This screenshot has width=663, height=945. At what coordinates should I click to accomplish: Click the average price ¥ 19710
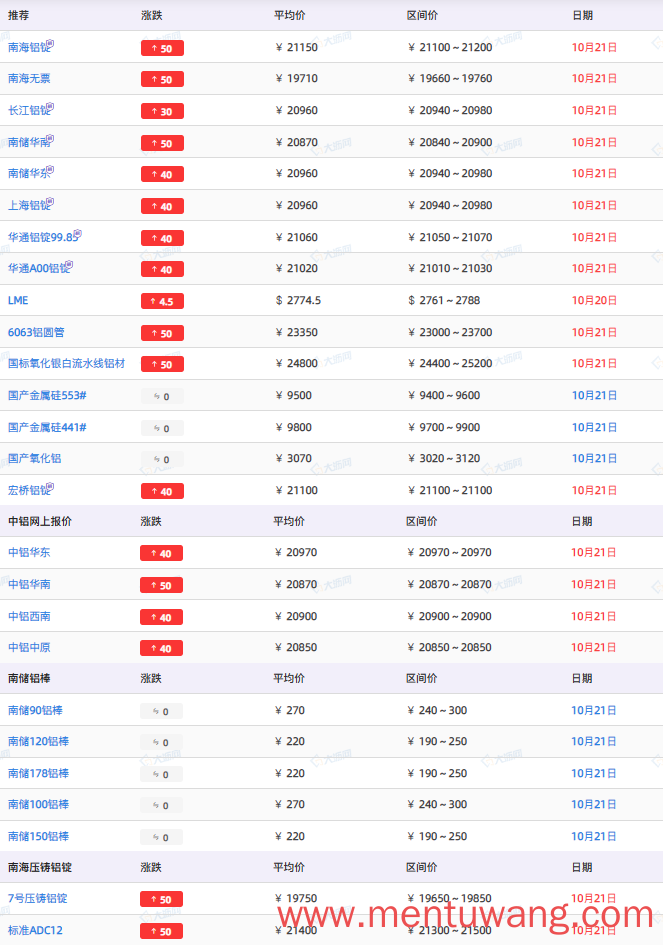tap(297, 78)
